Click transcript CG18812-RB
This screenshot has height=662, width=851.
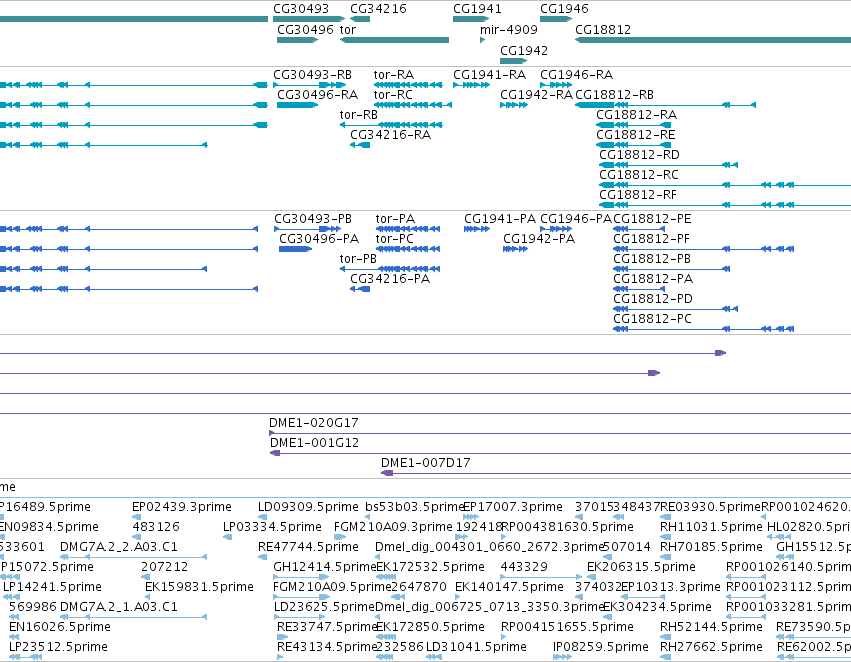click(614, 95)
